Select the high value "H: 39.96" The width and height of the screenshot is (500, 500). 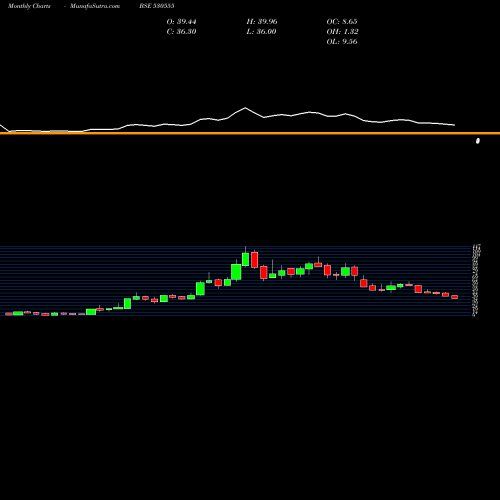pos(262,22)
